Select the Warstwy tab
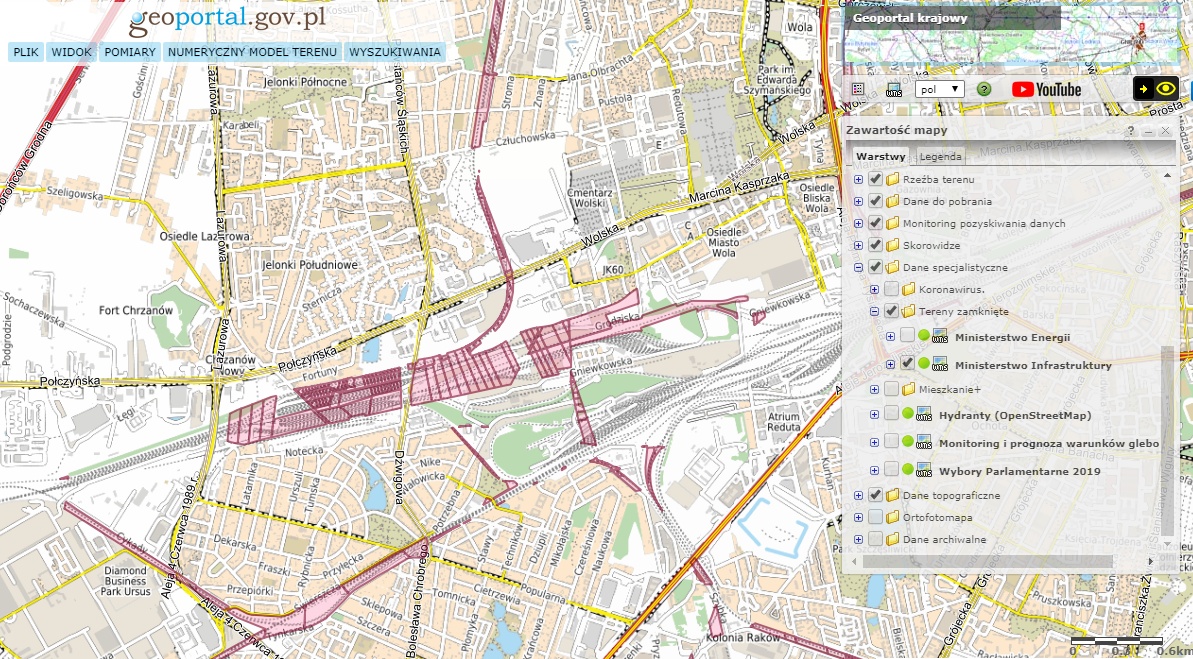This screenshot has width=1193, height=659. pyautogui.click(x=881, y=156)
